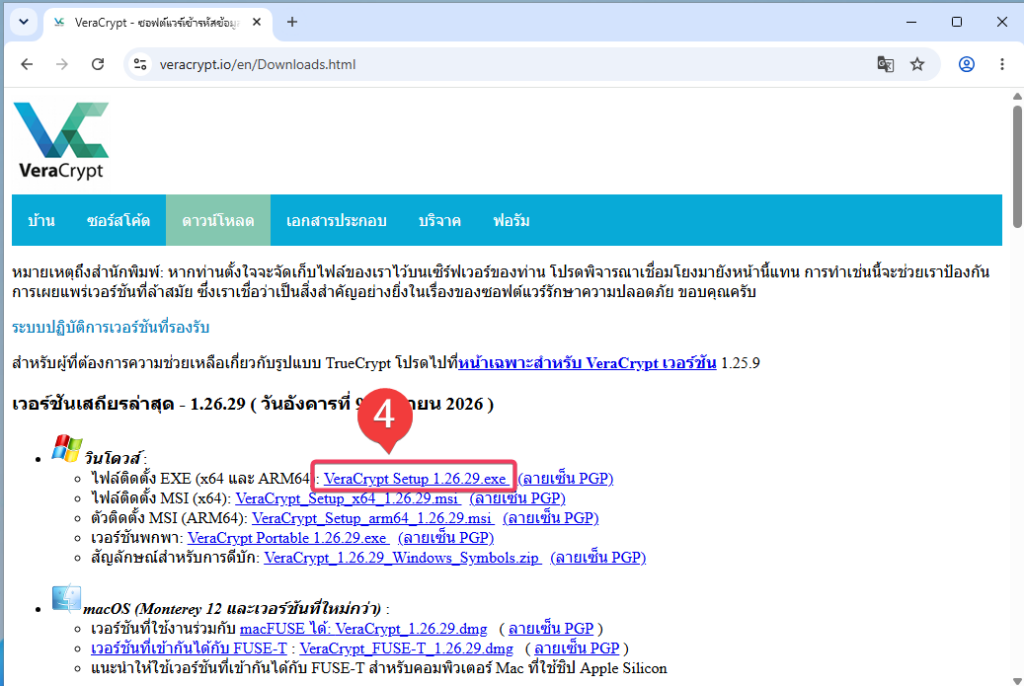Open site information icon in address bar

140,64
